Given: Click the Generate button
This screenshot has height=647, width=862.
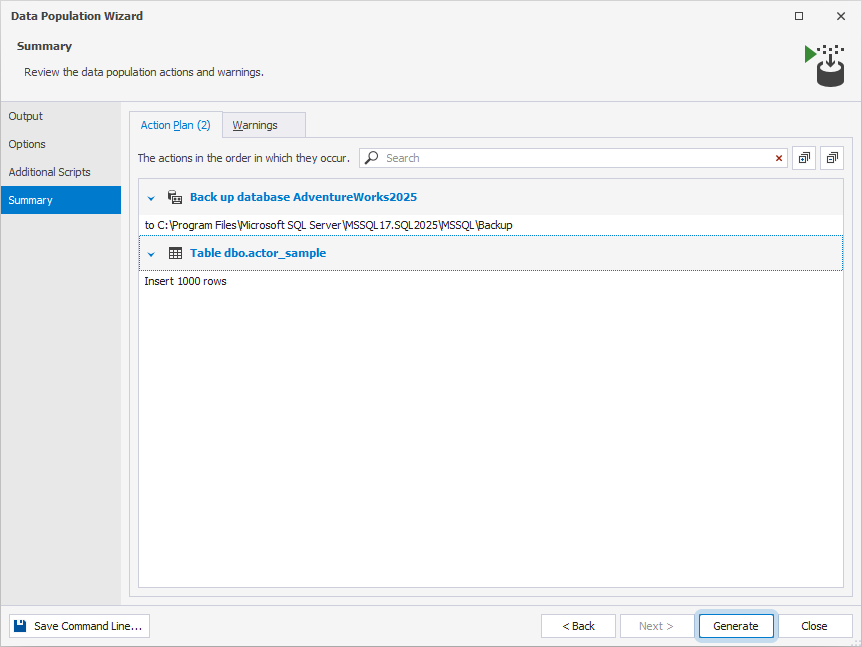Looking at the screenshot, I should pyautogui.click(x=736, y=626).
